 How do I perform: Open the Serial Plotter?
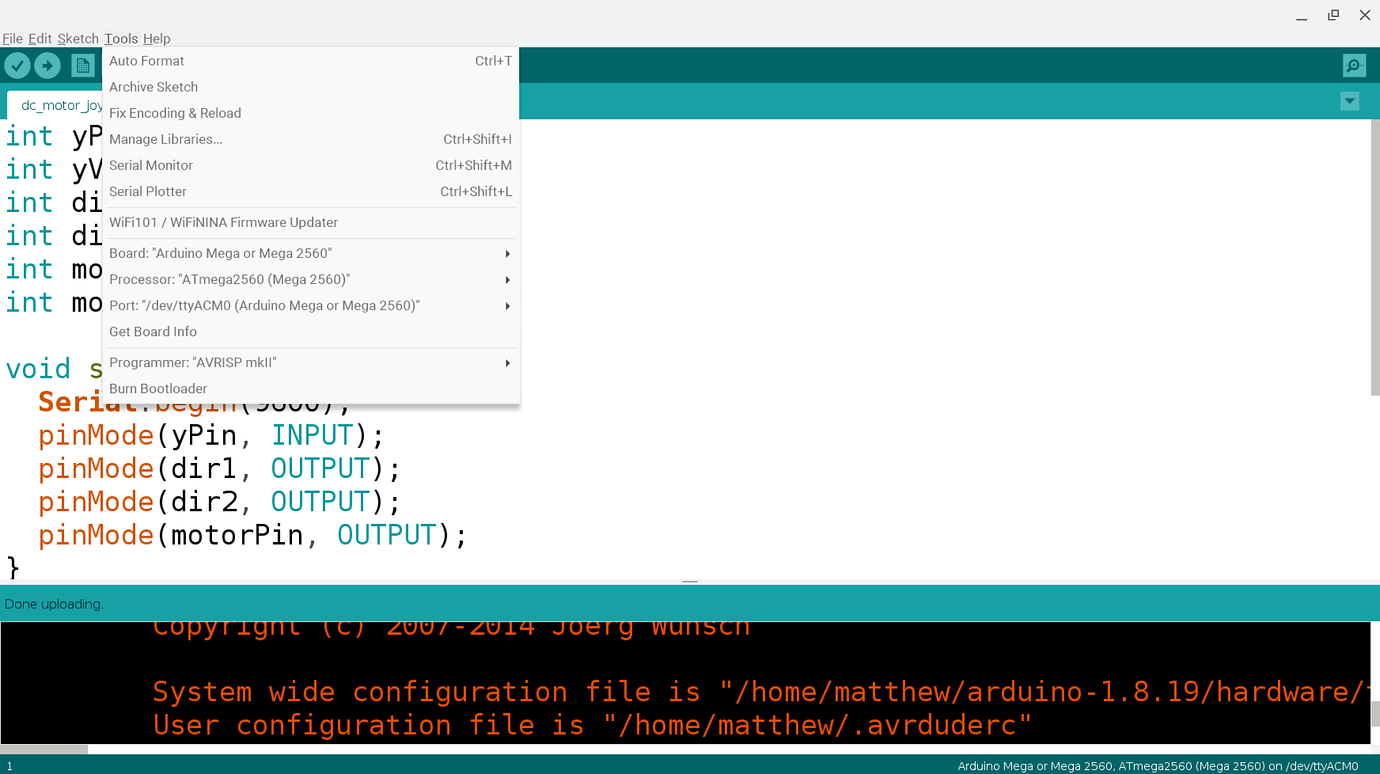147,191
